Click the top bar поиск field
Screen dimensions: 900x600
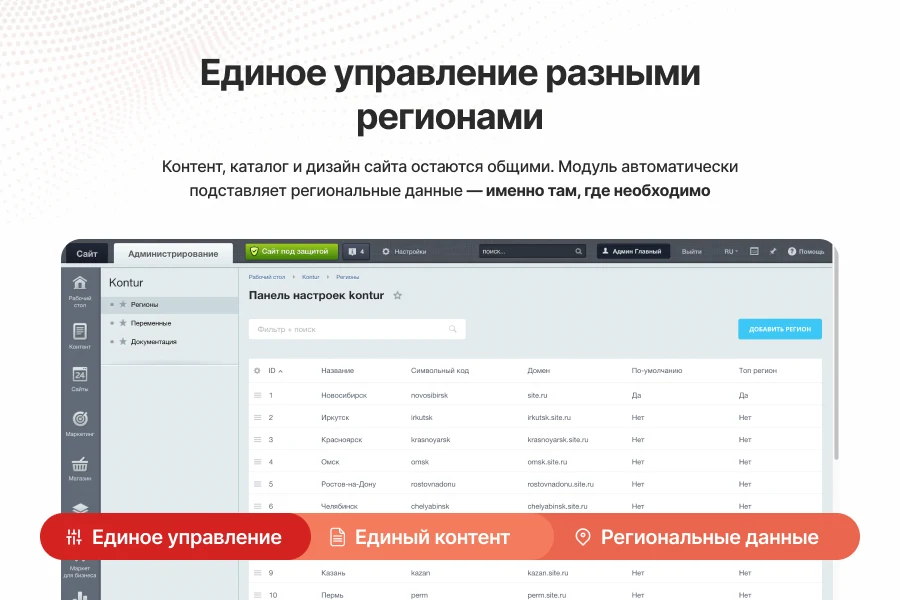(532, 251)
